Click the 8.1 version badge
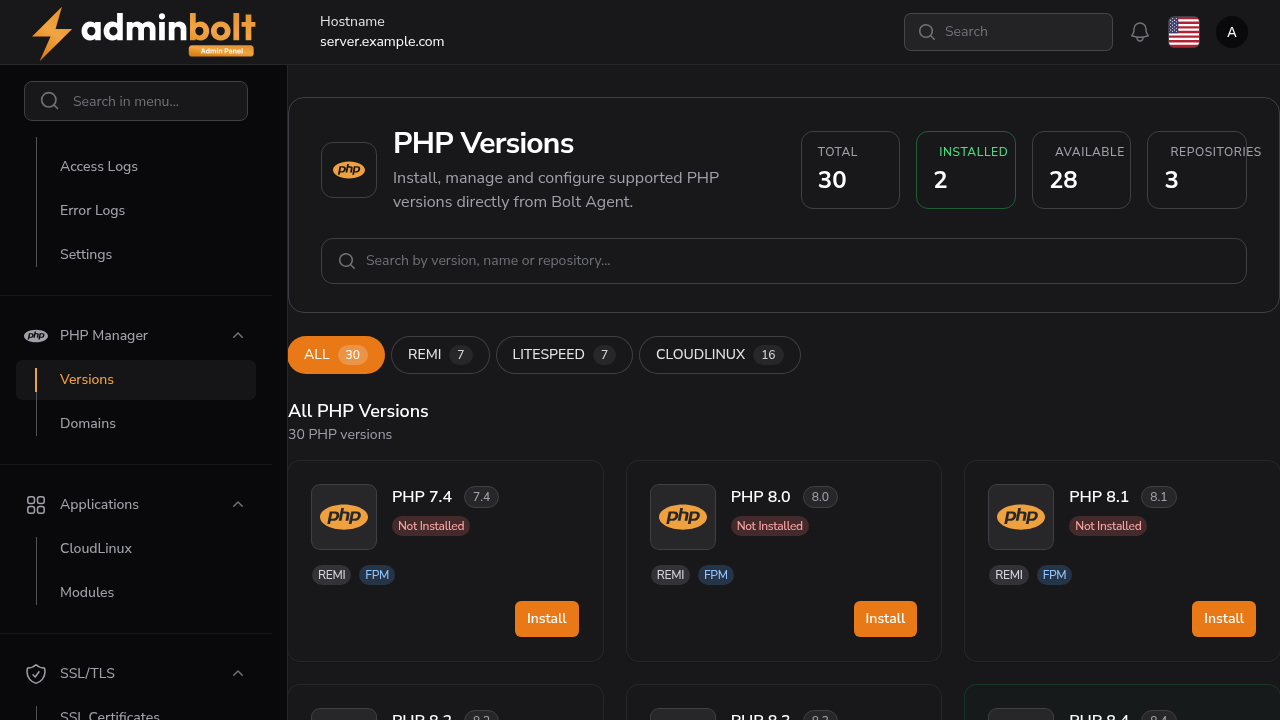Viewport: 1280px width, 720px height. point(1159,497)
